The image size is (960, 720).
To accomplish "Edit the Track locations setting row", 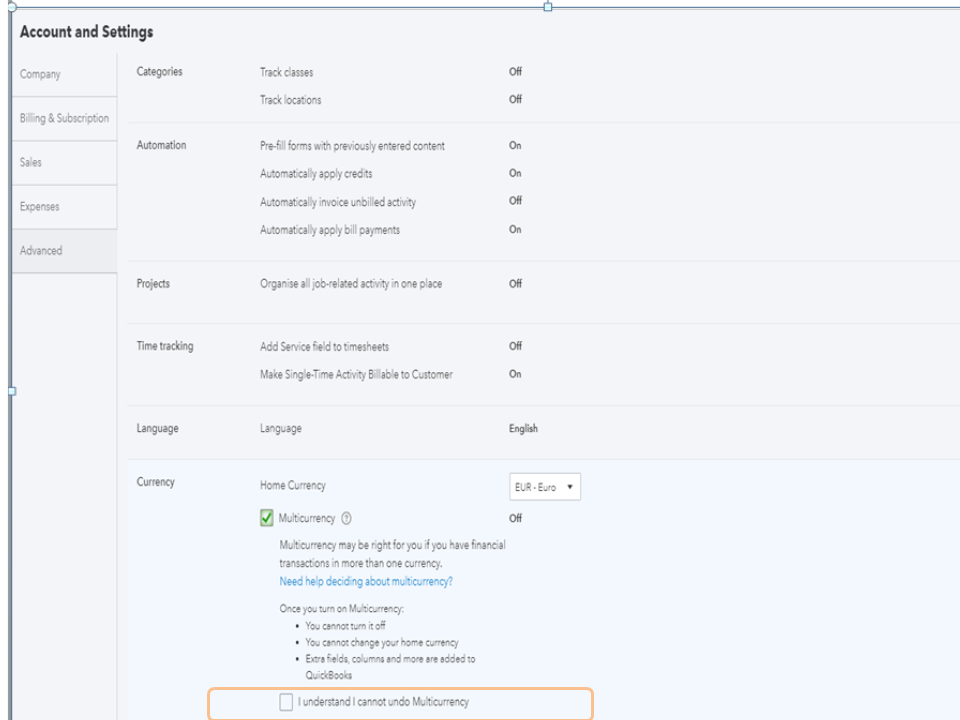I will click(x=291, y=100).
